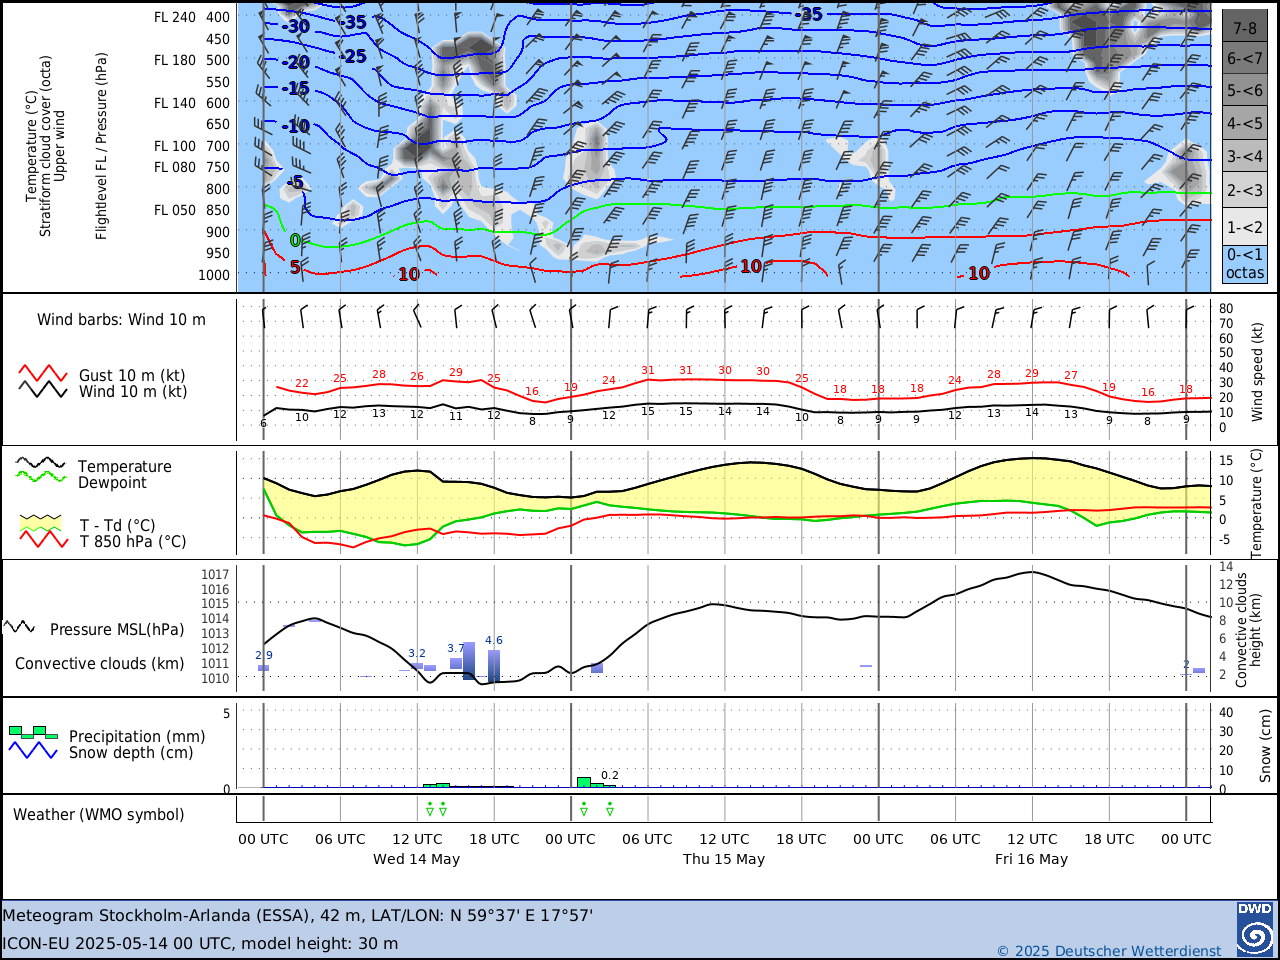This screenshot has height=960, width=1280.
Task: Click the Convective clouds (km) label
Action: coord(100,664)
